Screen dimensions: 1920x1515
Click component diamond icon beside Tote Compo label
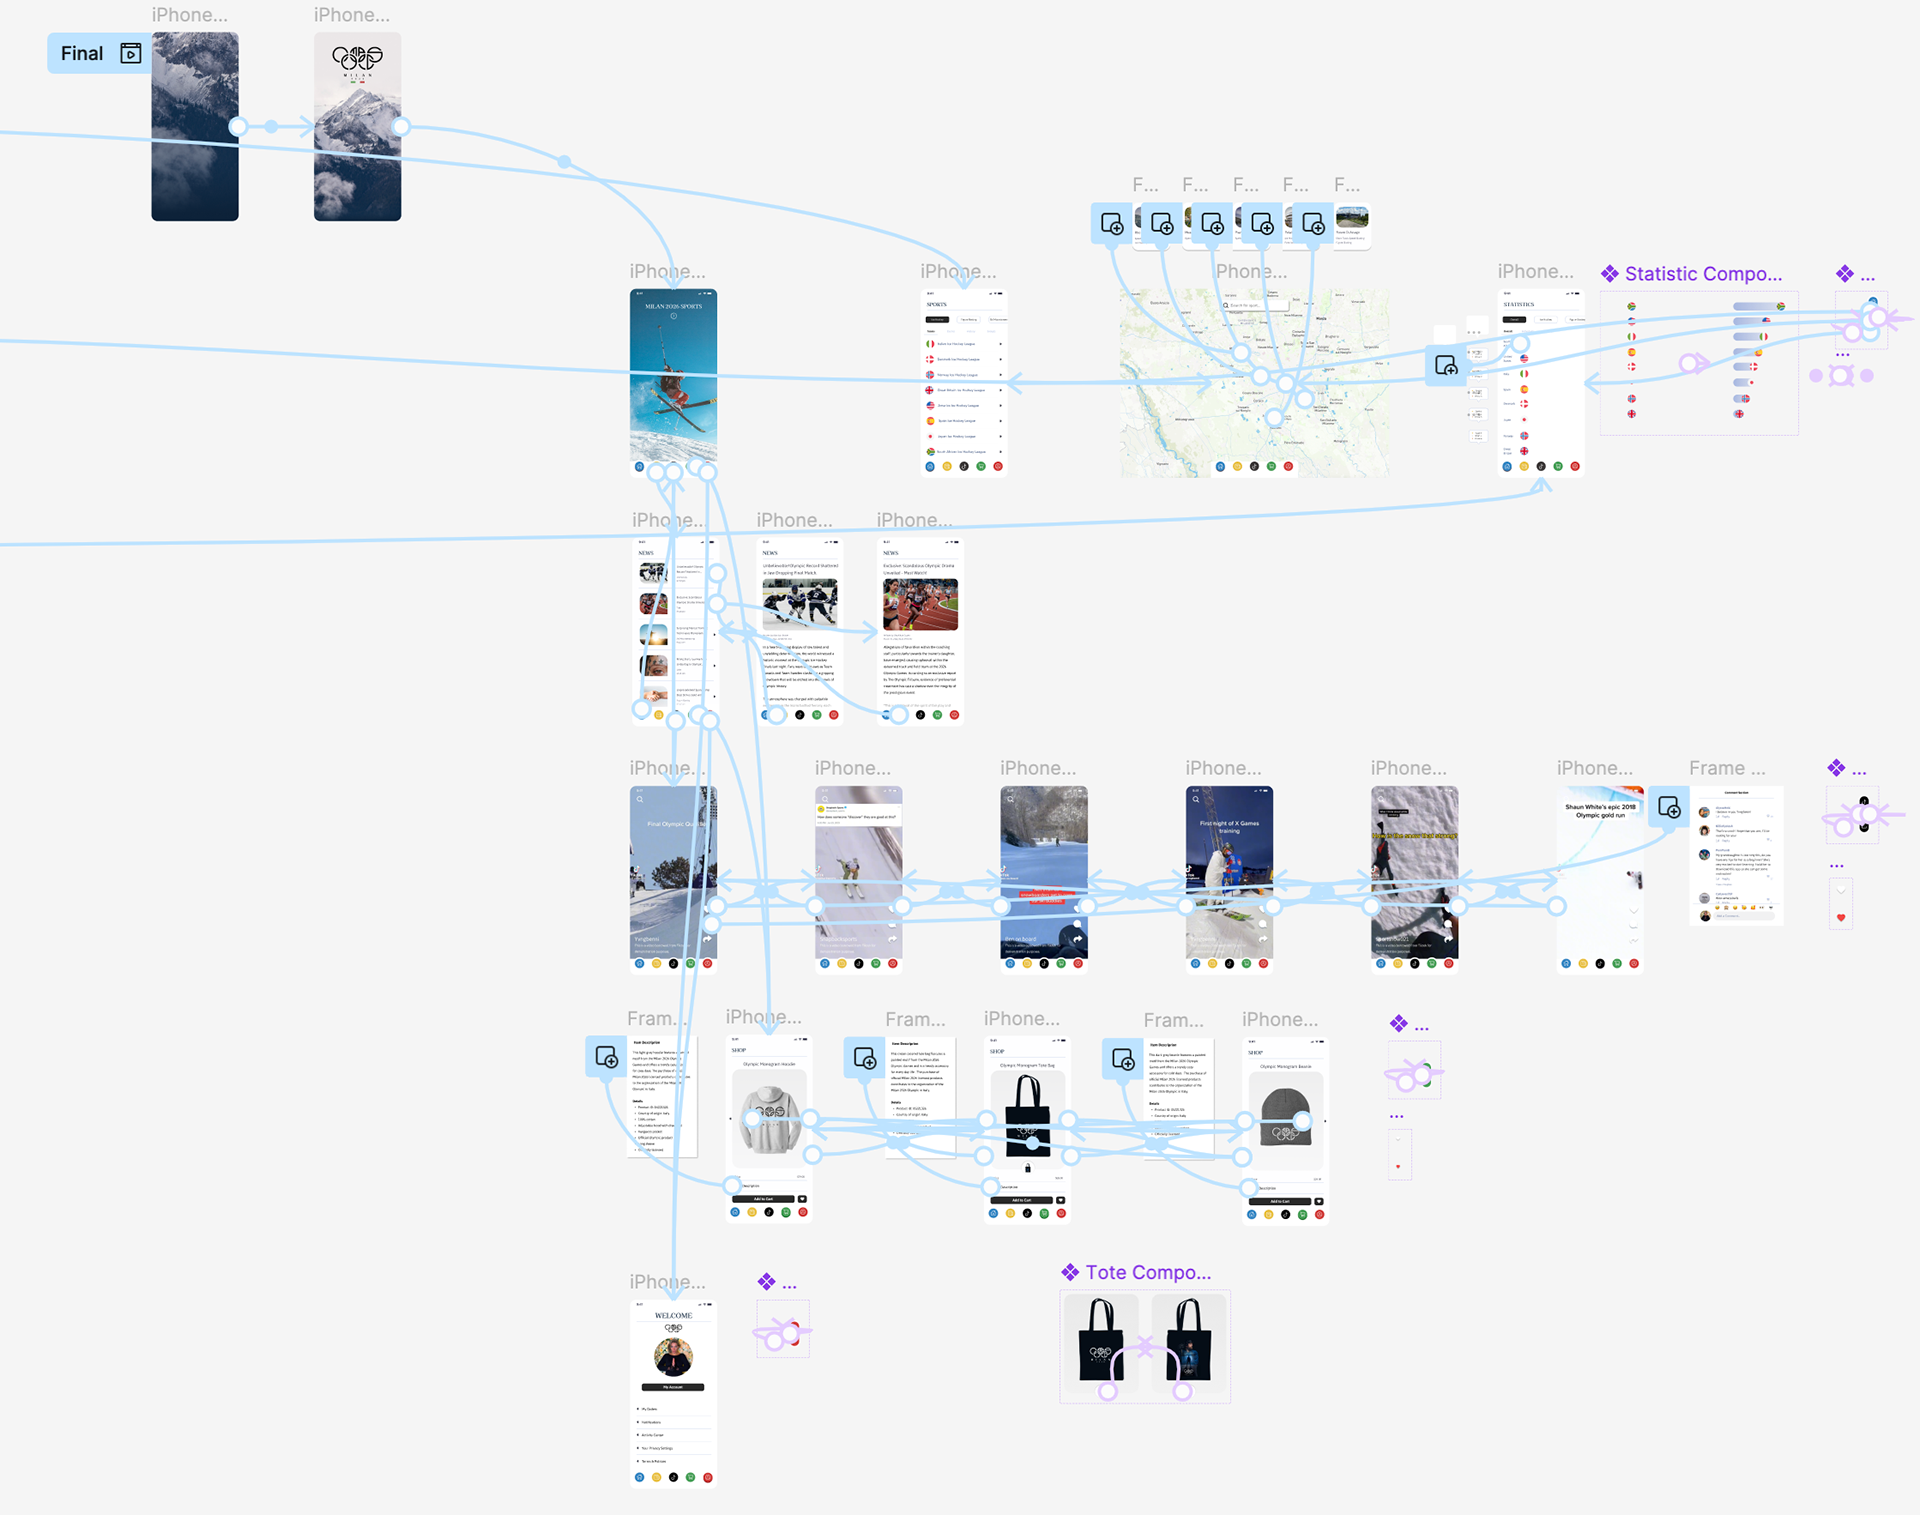pos(1070,1272)
